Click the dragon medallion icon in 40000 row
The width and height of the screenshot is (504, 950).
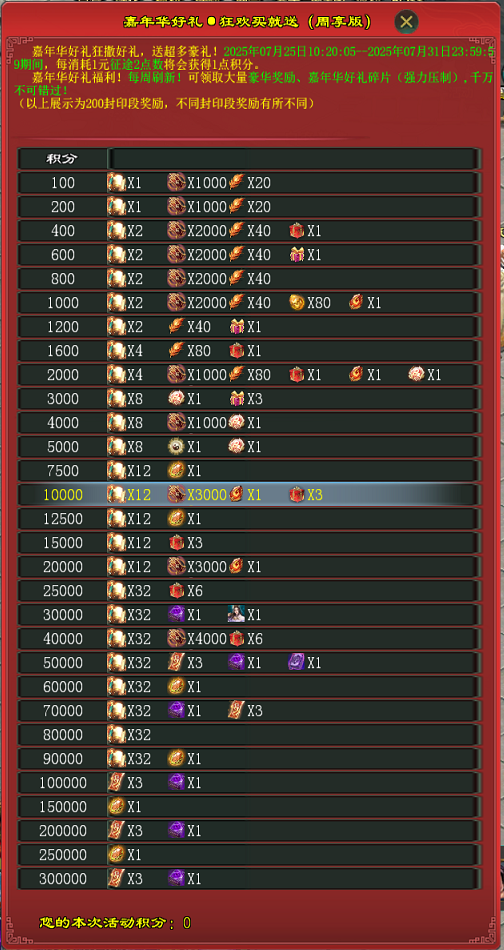point(176,638)
